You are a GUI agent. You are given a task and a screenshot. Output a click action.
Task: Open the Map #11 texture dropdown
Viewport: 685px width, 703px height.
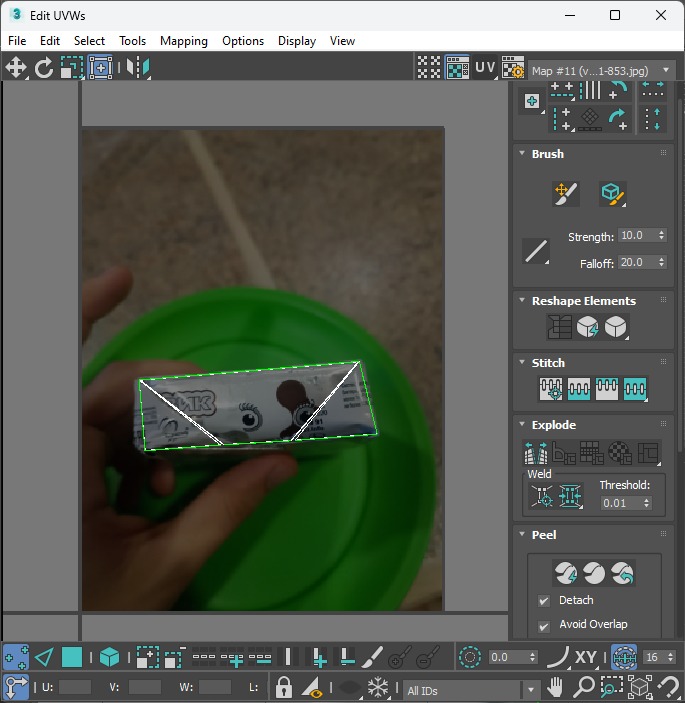pyautogui.click(x=602, y=70)
